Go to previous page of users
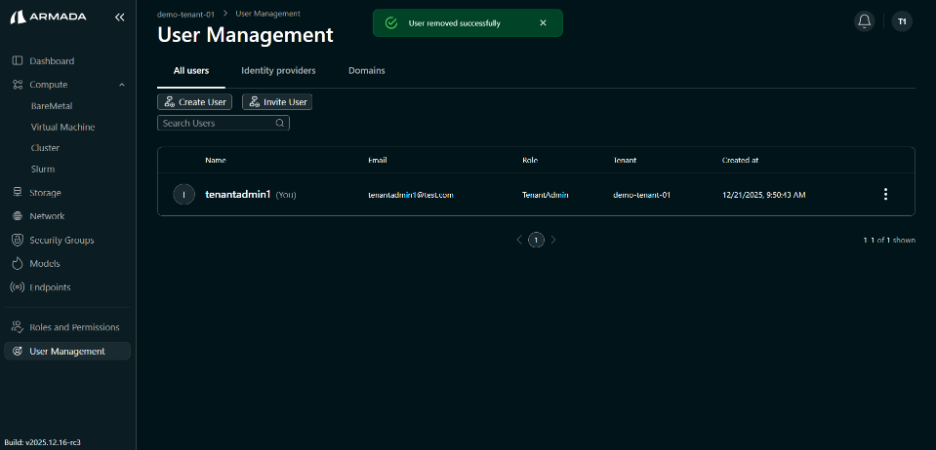This screenshot has width=936, height=450. click(x=519, y=240)
